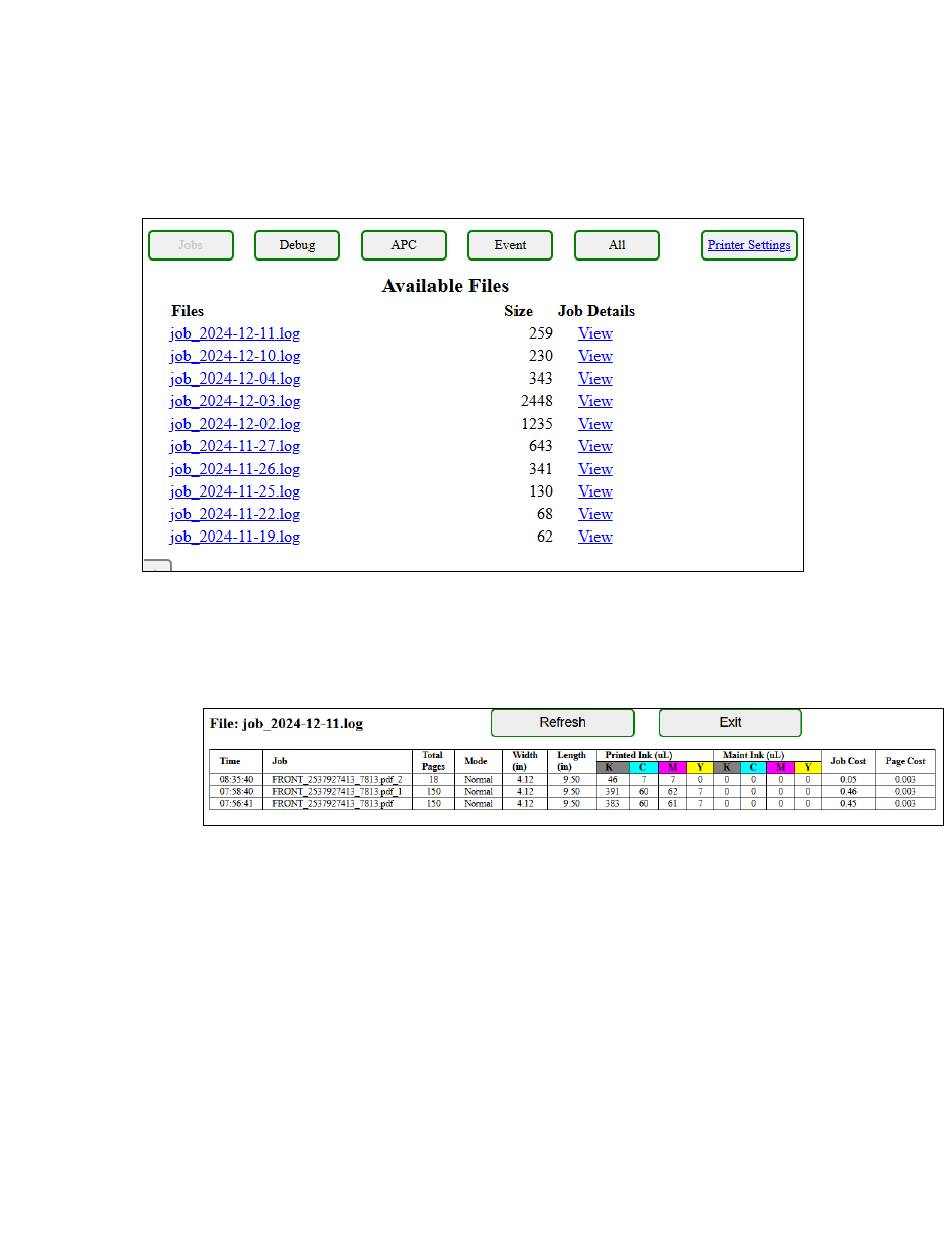This screenshot has width=950, height=1254.
Task: View job details for job_2024-12-02.log
Action: (595, 424)
